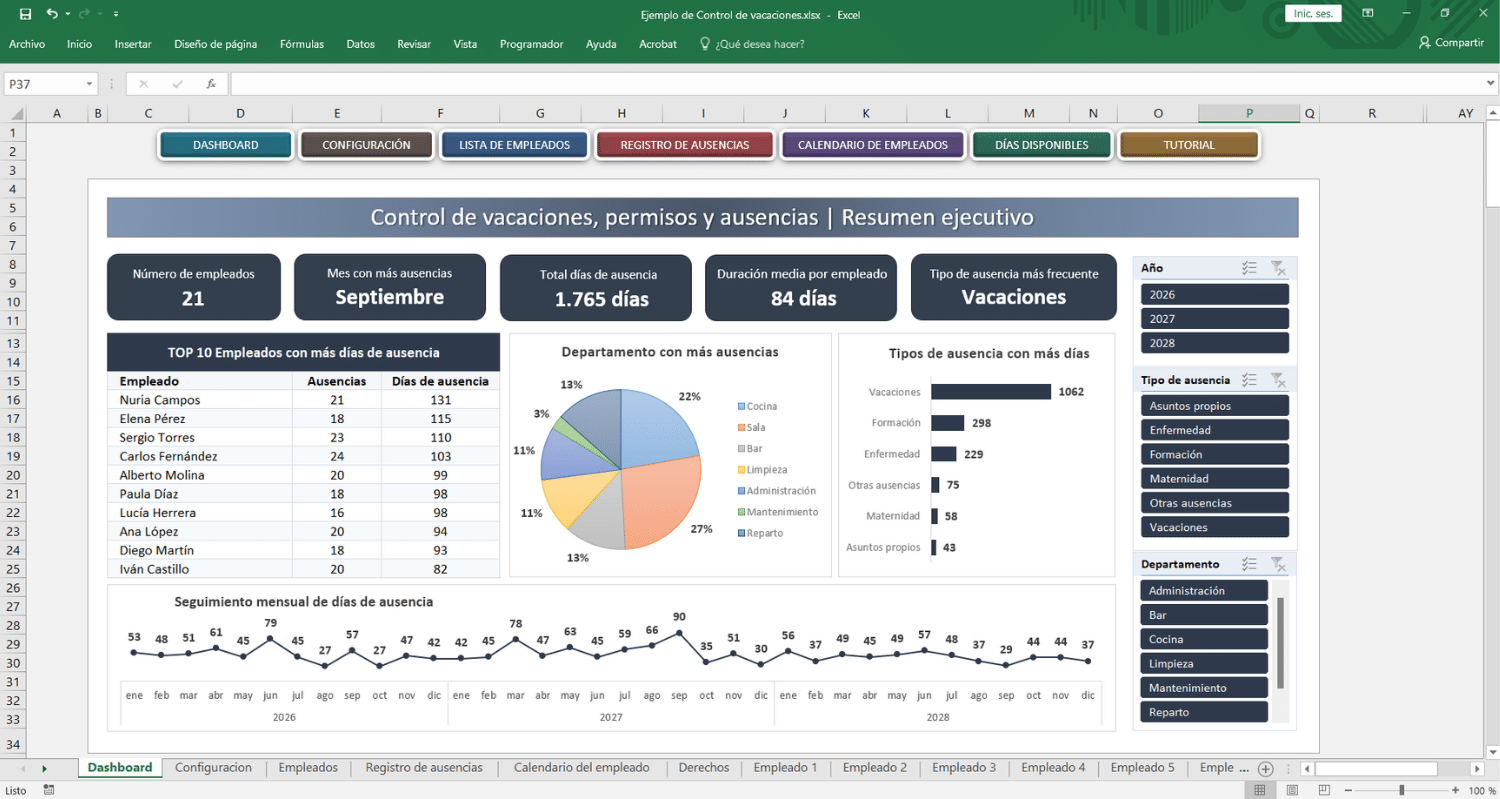Open the undo history dropdown arrow
The image size is (1500, 799).
pos(67,14)
